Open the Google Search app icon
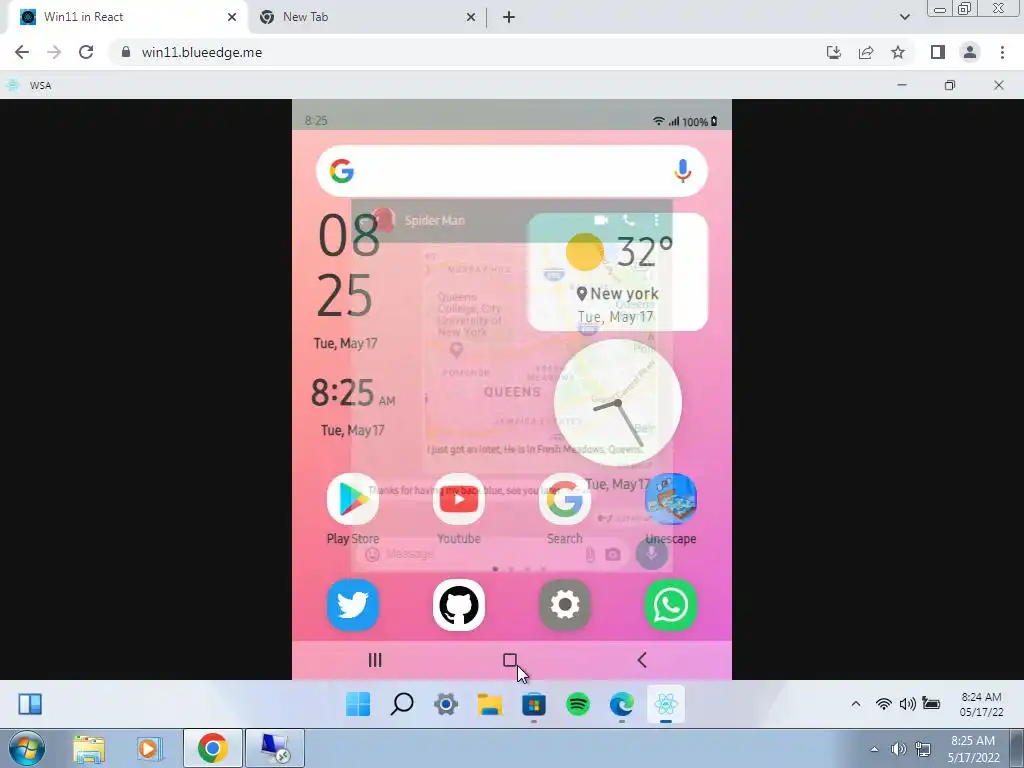Screen dimensions: 1024x768 (x=565, y=499)
